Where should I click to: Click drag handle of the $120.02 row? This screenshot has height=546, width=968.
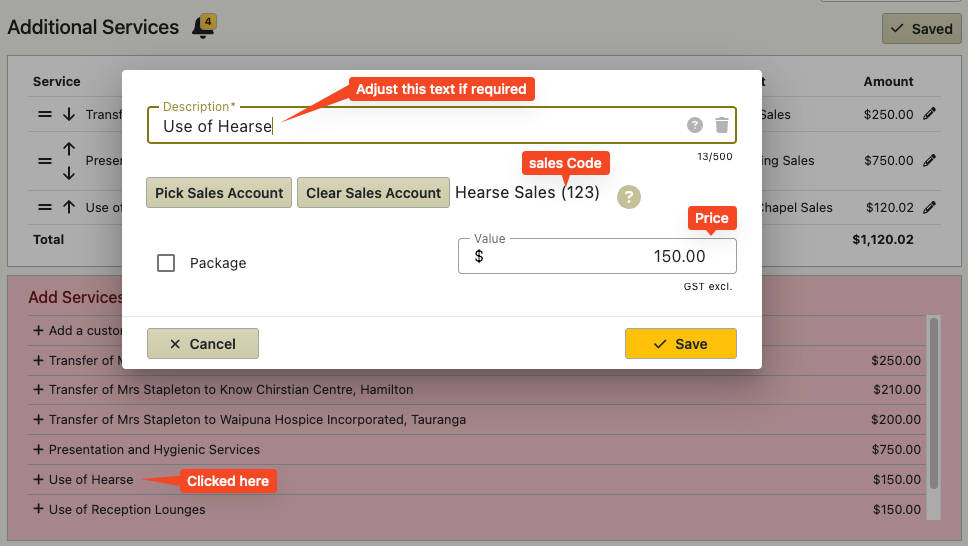coord(45,208)
